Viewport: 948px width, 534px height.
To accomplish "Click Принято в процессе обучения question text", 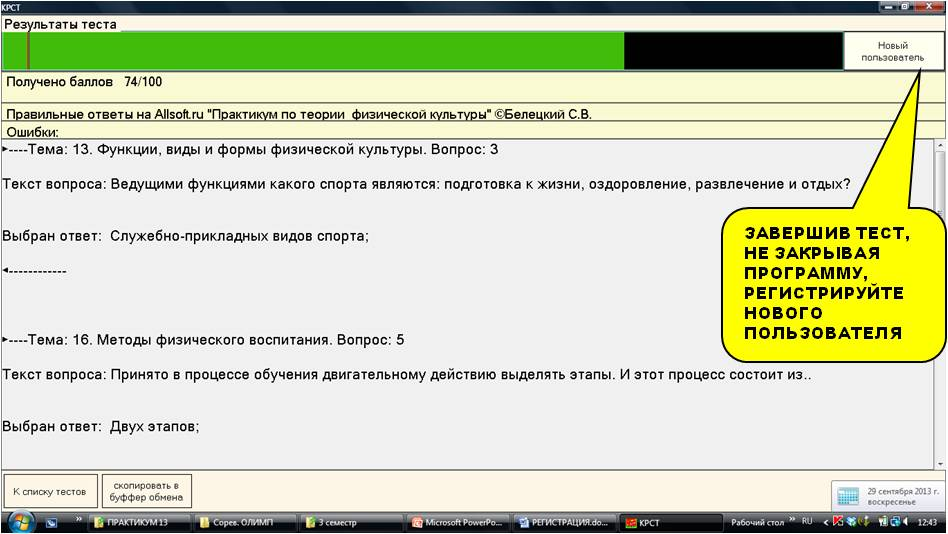I will coord(407,374).
